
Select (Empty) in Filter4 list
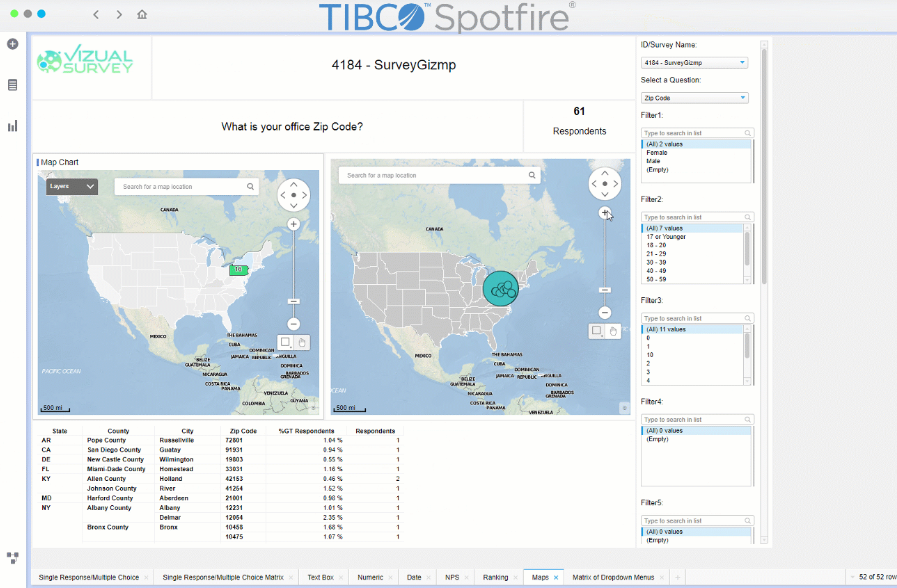tap(657, 439)
